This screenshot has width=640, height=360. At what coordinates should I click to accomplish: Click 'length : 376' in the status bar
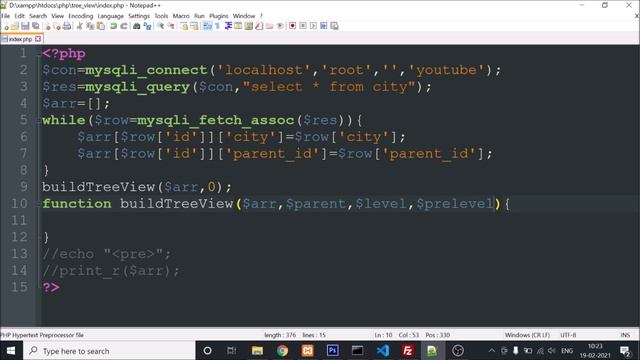click(280, 335)
